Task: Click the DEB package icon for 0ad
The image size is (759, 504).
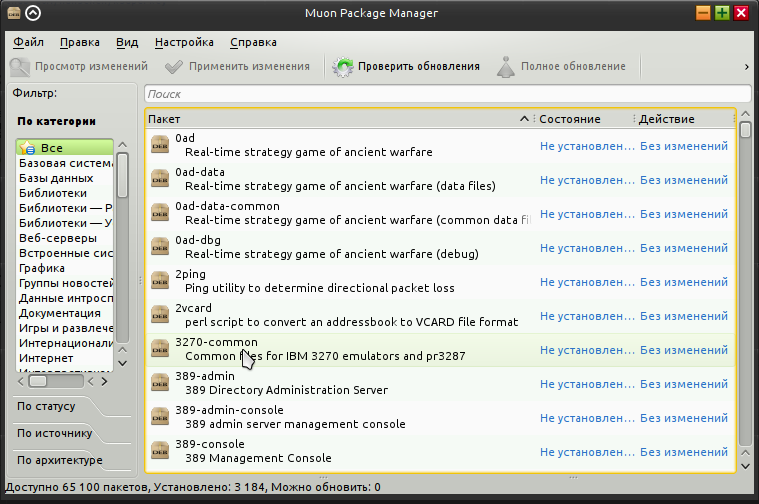Action: tap(160, 145)
